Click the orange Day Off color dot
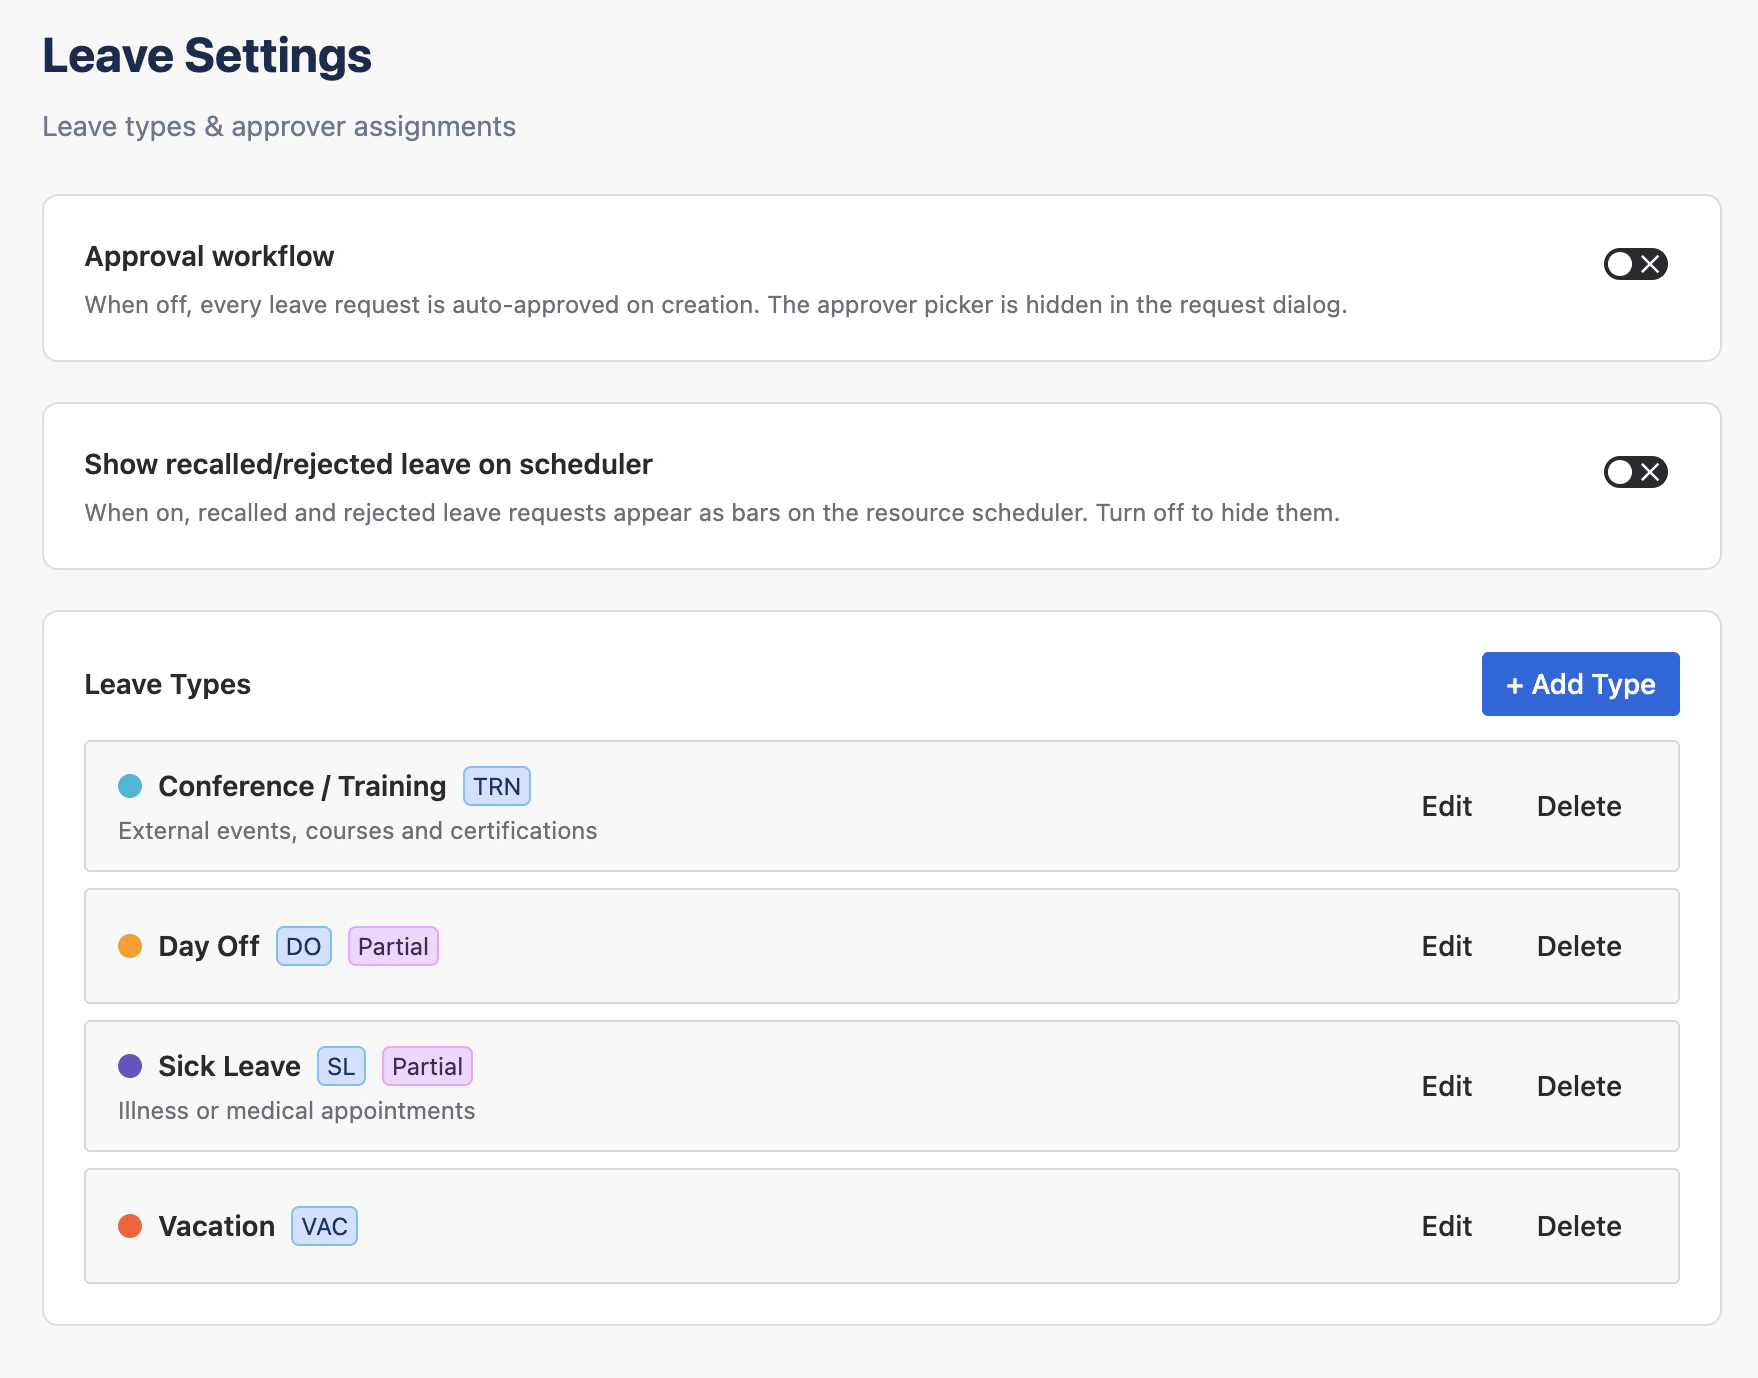 click(x=130, y=946)
